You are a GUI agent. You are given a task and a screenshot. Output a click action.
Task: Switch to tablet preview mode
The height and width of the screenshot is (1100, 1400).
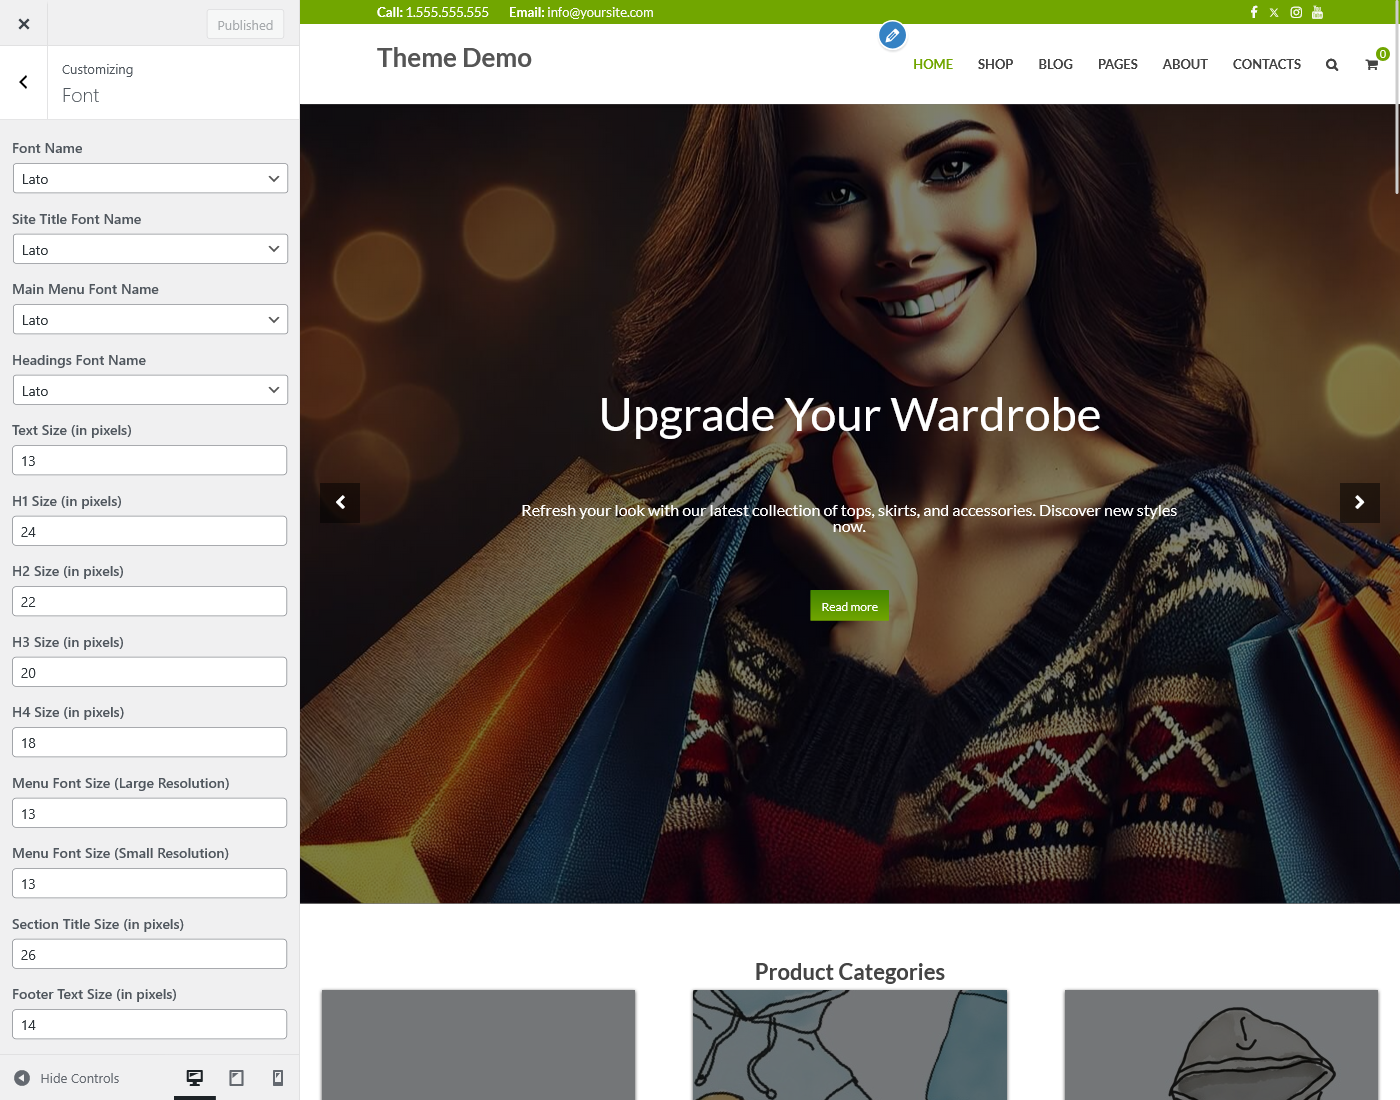237,1078
